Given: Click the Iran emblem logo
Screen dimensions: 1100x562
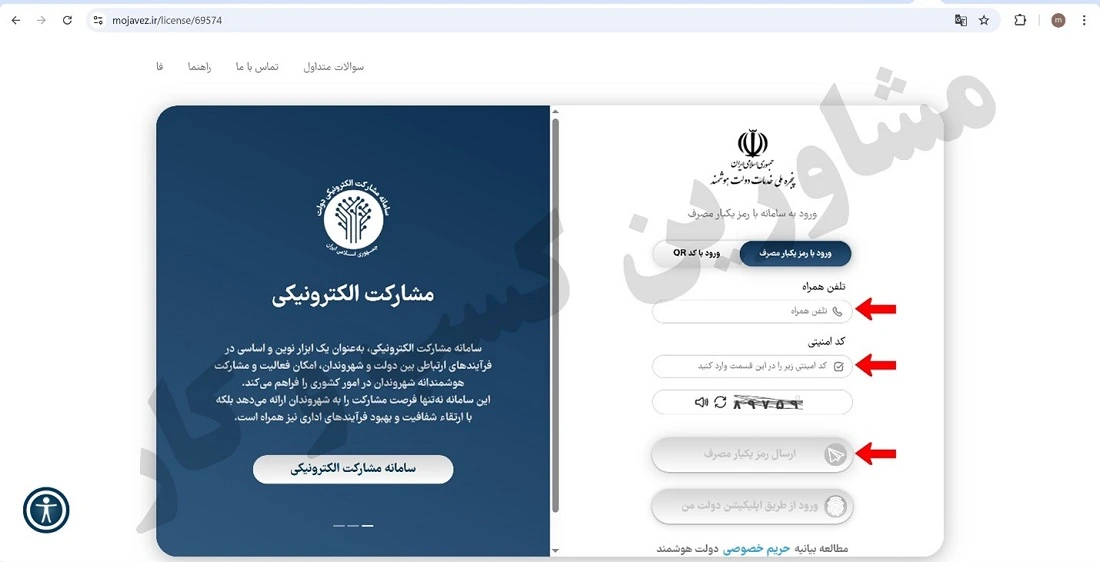Looking at the screenshot, I should pyautogui.click(x=752, y=144).
